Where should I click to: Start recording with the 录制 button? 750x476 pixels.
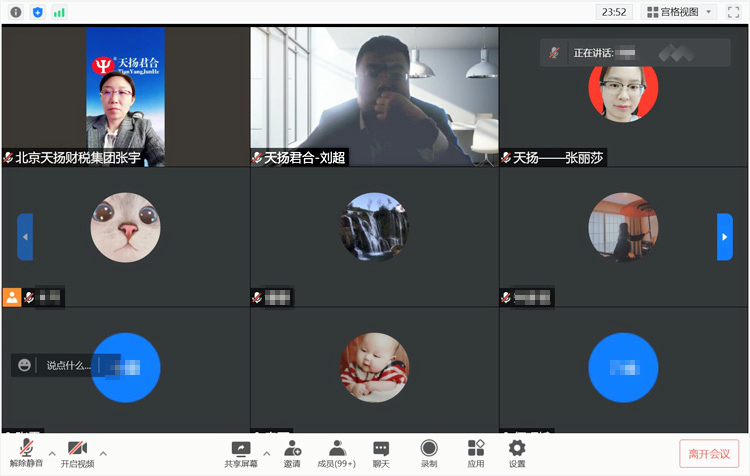(x=429, y=453)
